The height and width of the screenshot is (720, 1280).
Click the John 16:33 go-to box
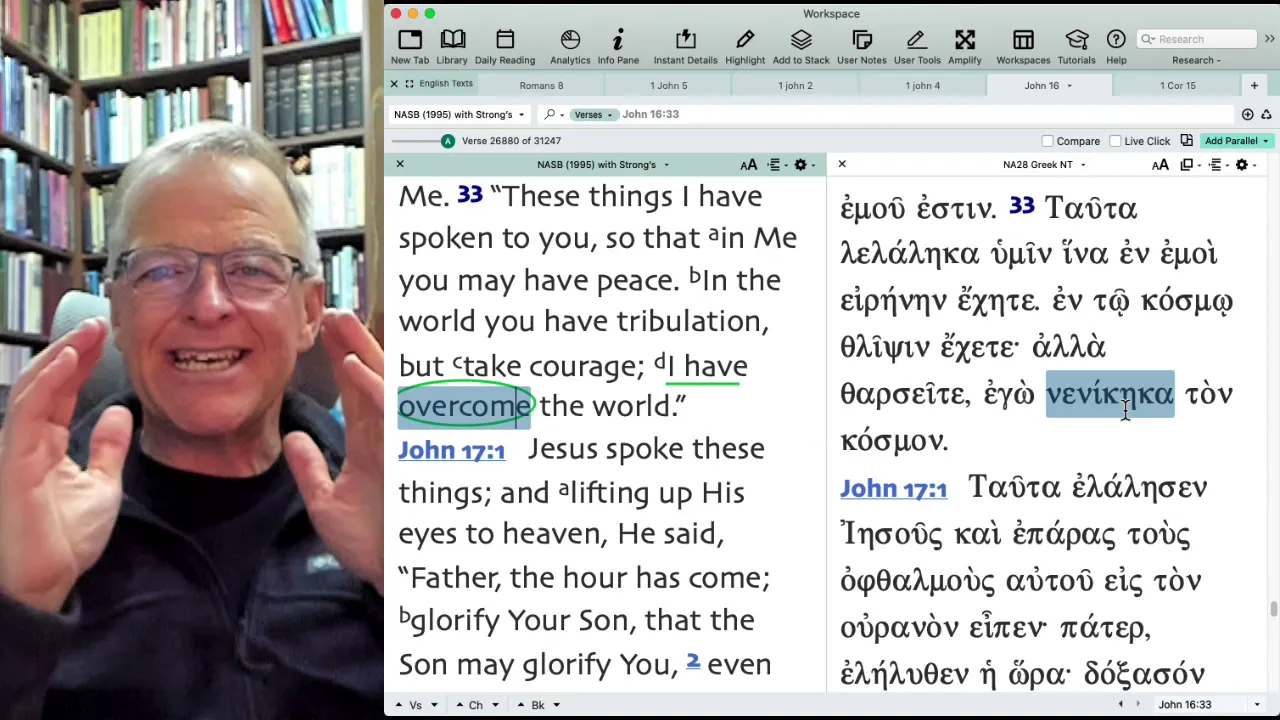(x=1203, y=705)
